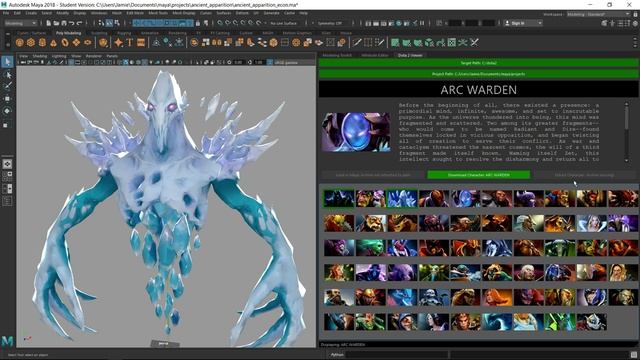Choose the Lasso select tool
This screenshot has height=360, width=640.
tap(7, 74)
